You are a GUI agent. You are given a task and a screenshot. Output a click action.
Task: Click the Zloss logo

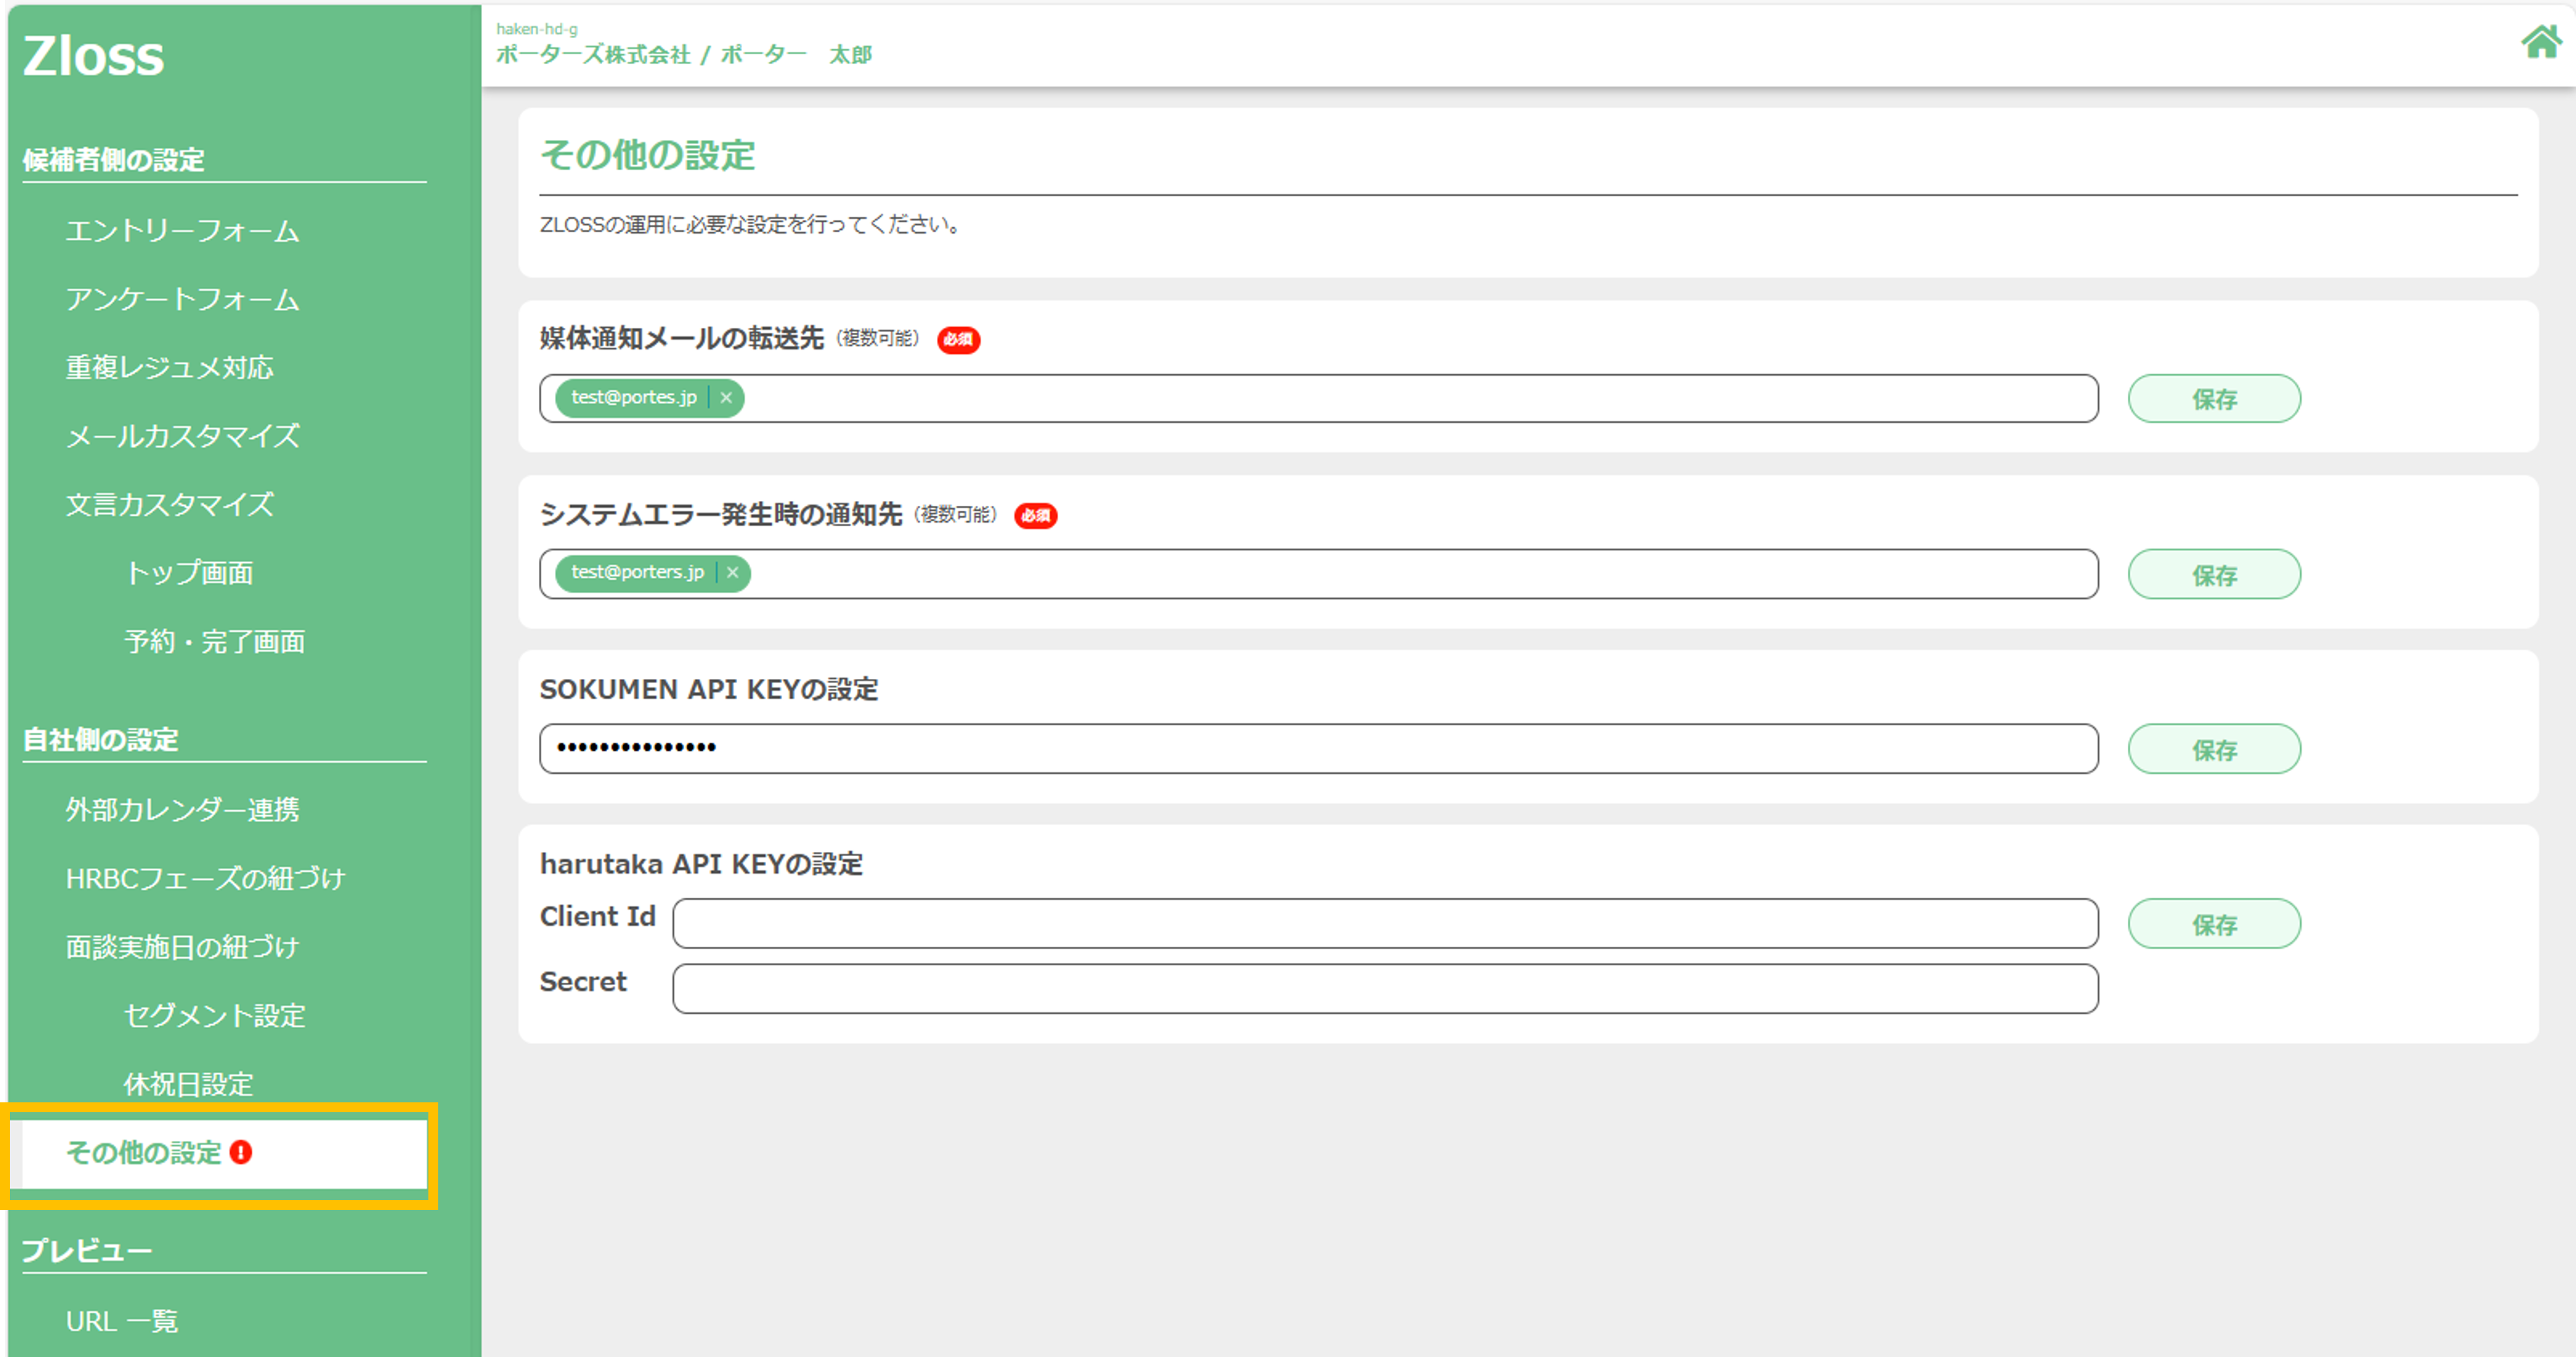(93, 56)
